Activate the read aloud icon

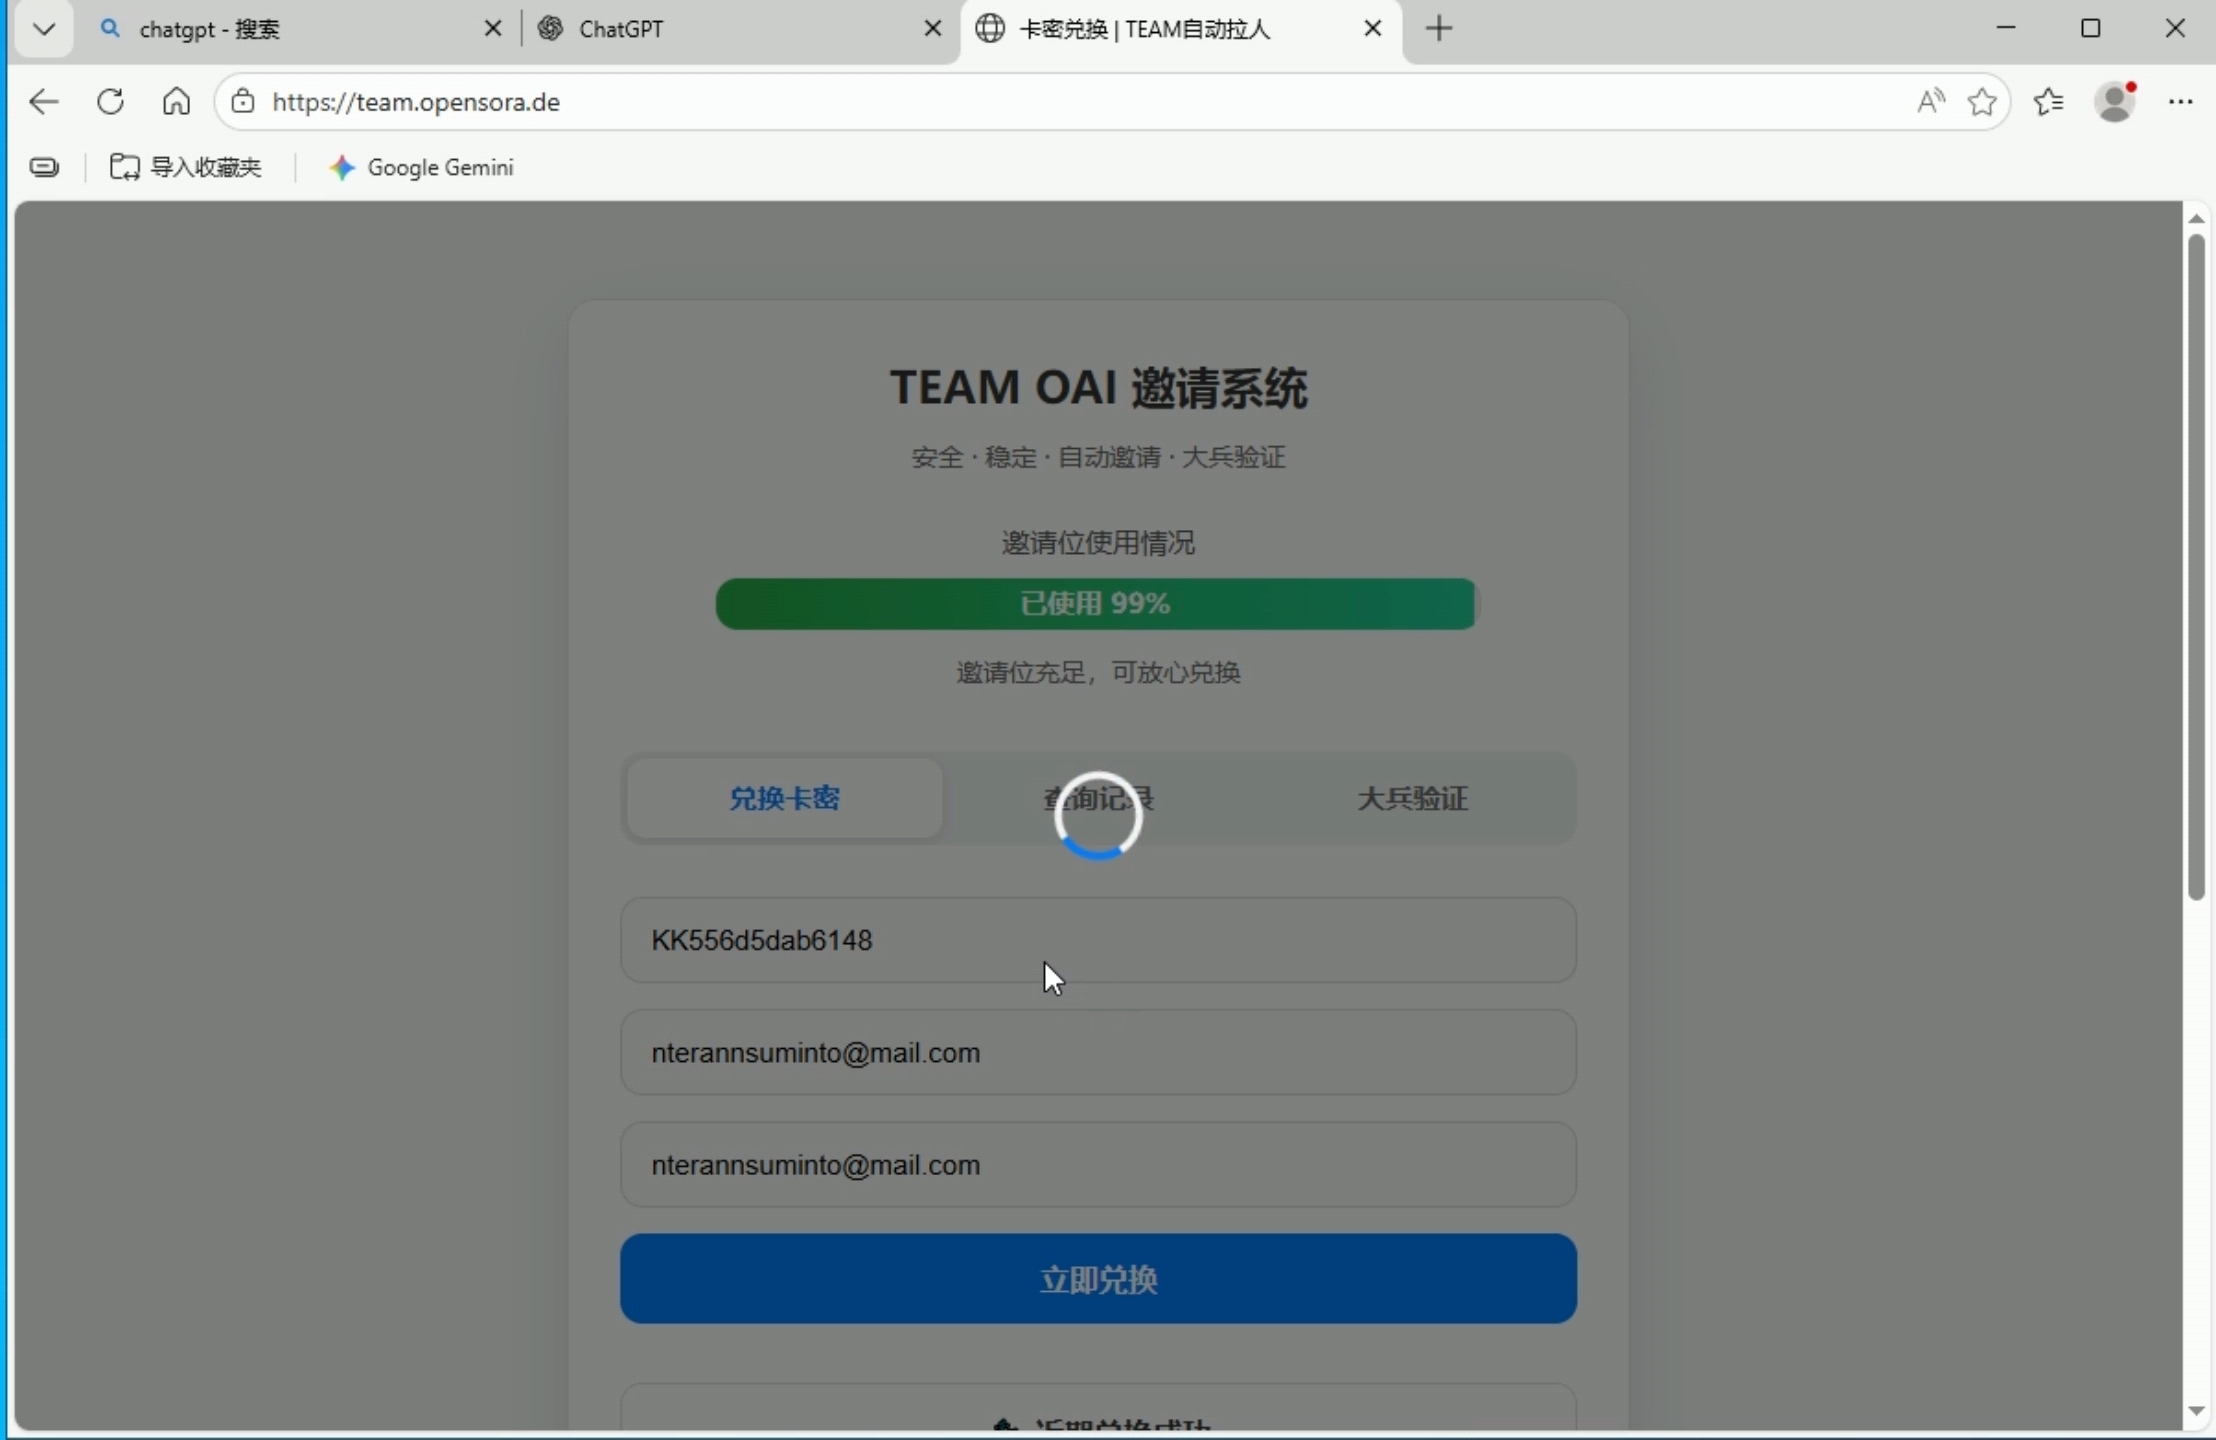(x=1930, y=102)
